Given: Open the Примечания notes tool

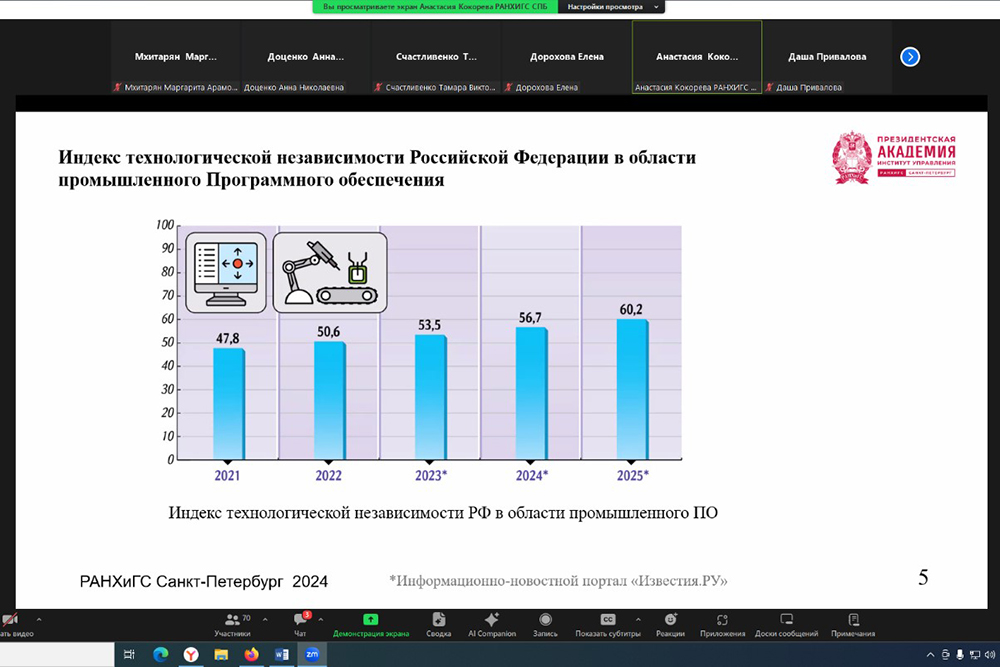Looking at the screenshot, I should (x=853, y=625).
